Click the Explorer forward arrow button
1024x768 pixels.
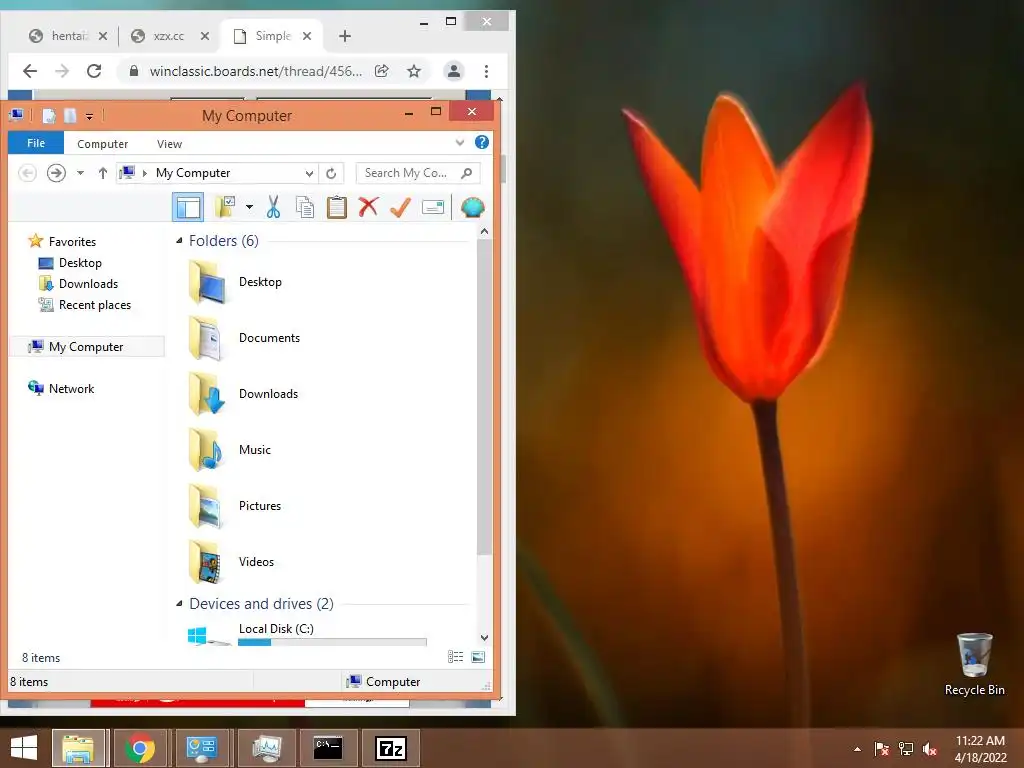point(56,173)
